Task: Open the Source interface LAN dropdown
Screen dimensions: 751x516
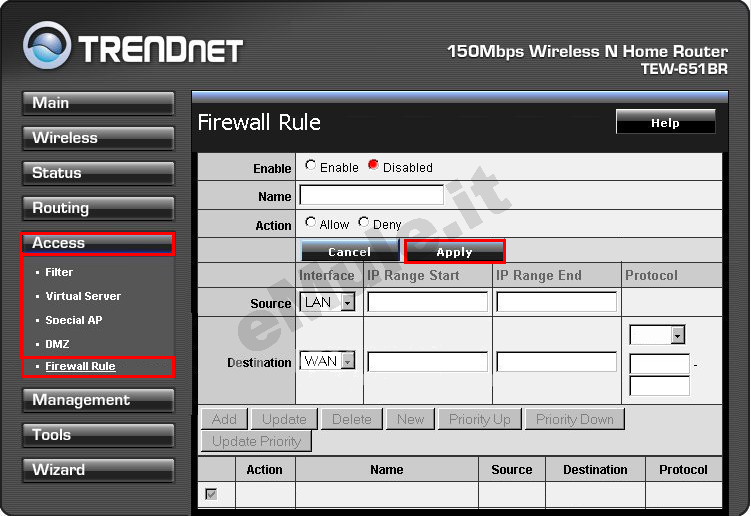Action: click(x=327, y=302)
